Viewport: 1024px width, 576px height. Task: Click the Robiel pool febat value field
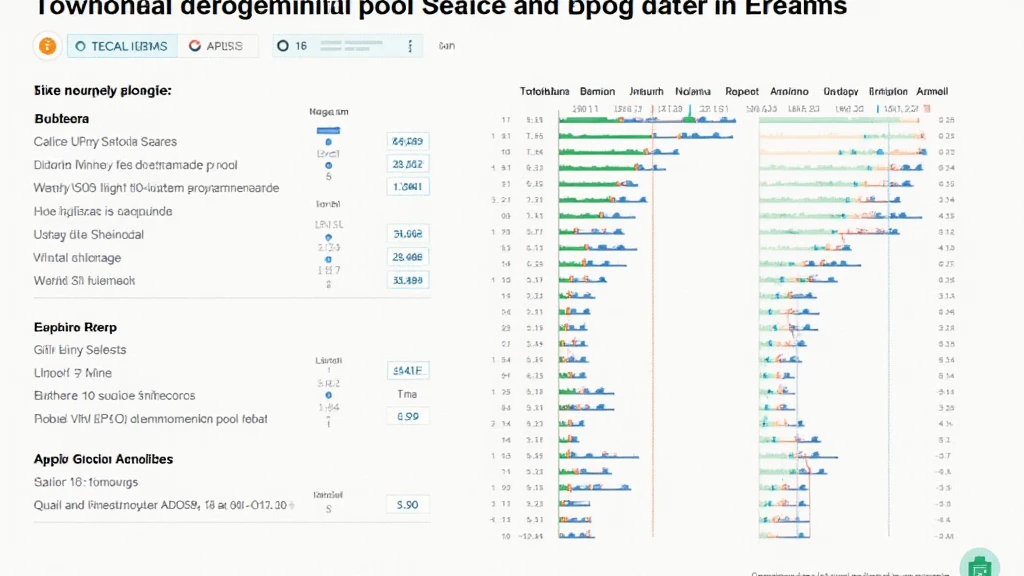click(x=408, y=416)
